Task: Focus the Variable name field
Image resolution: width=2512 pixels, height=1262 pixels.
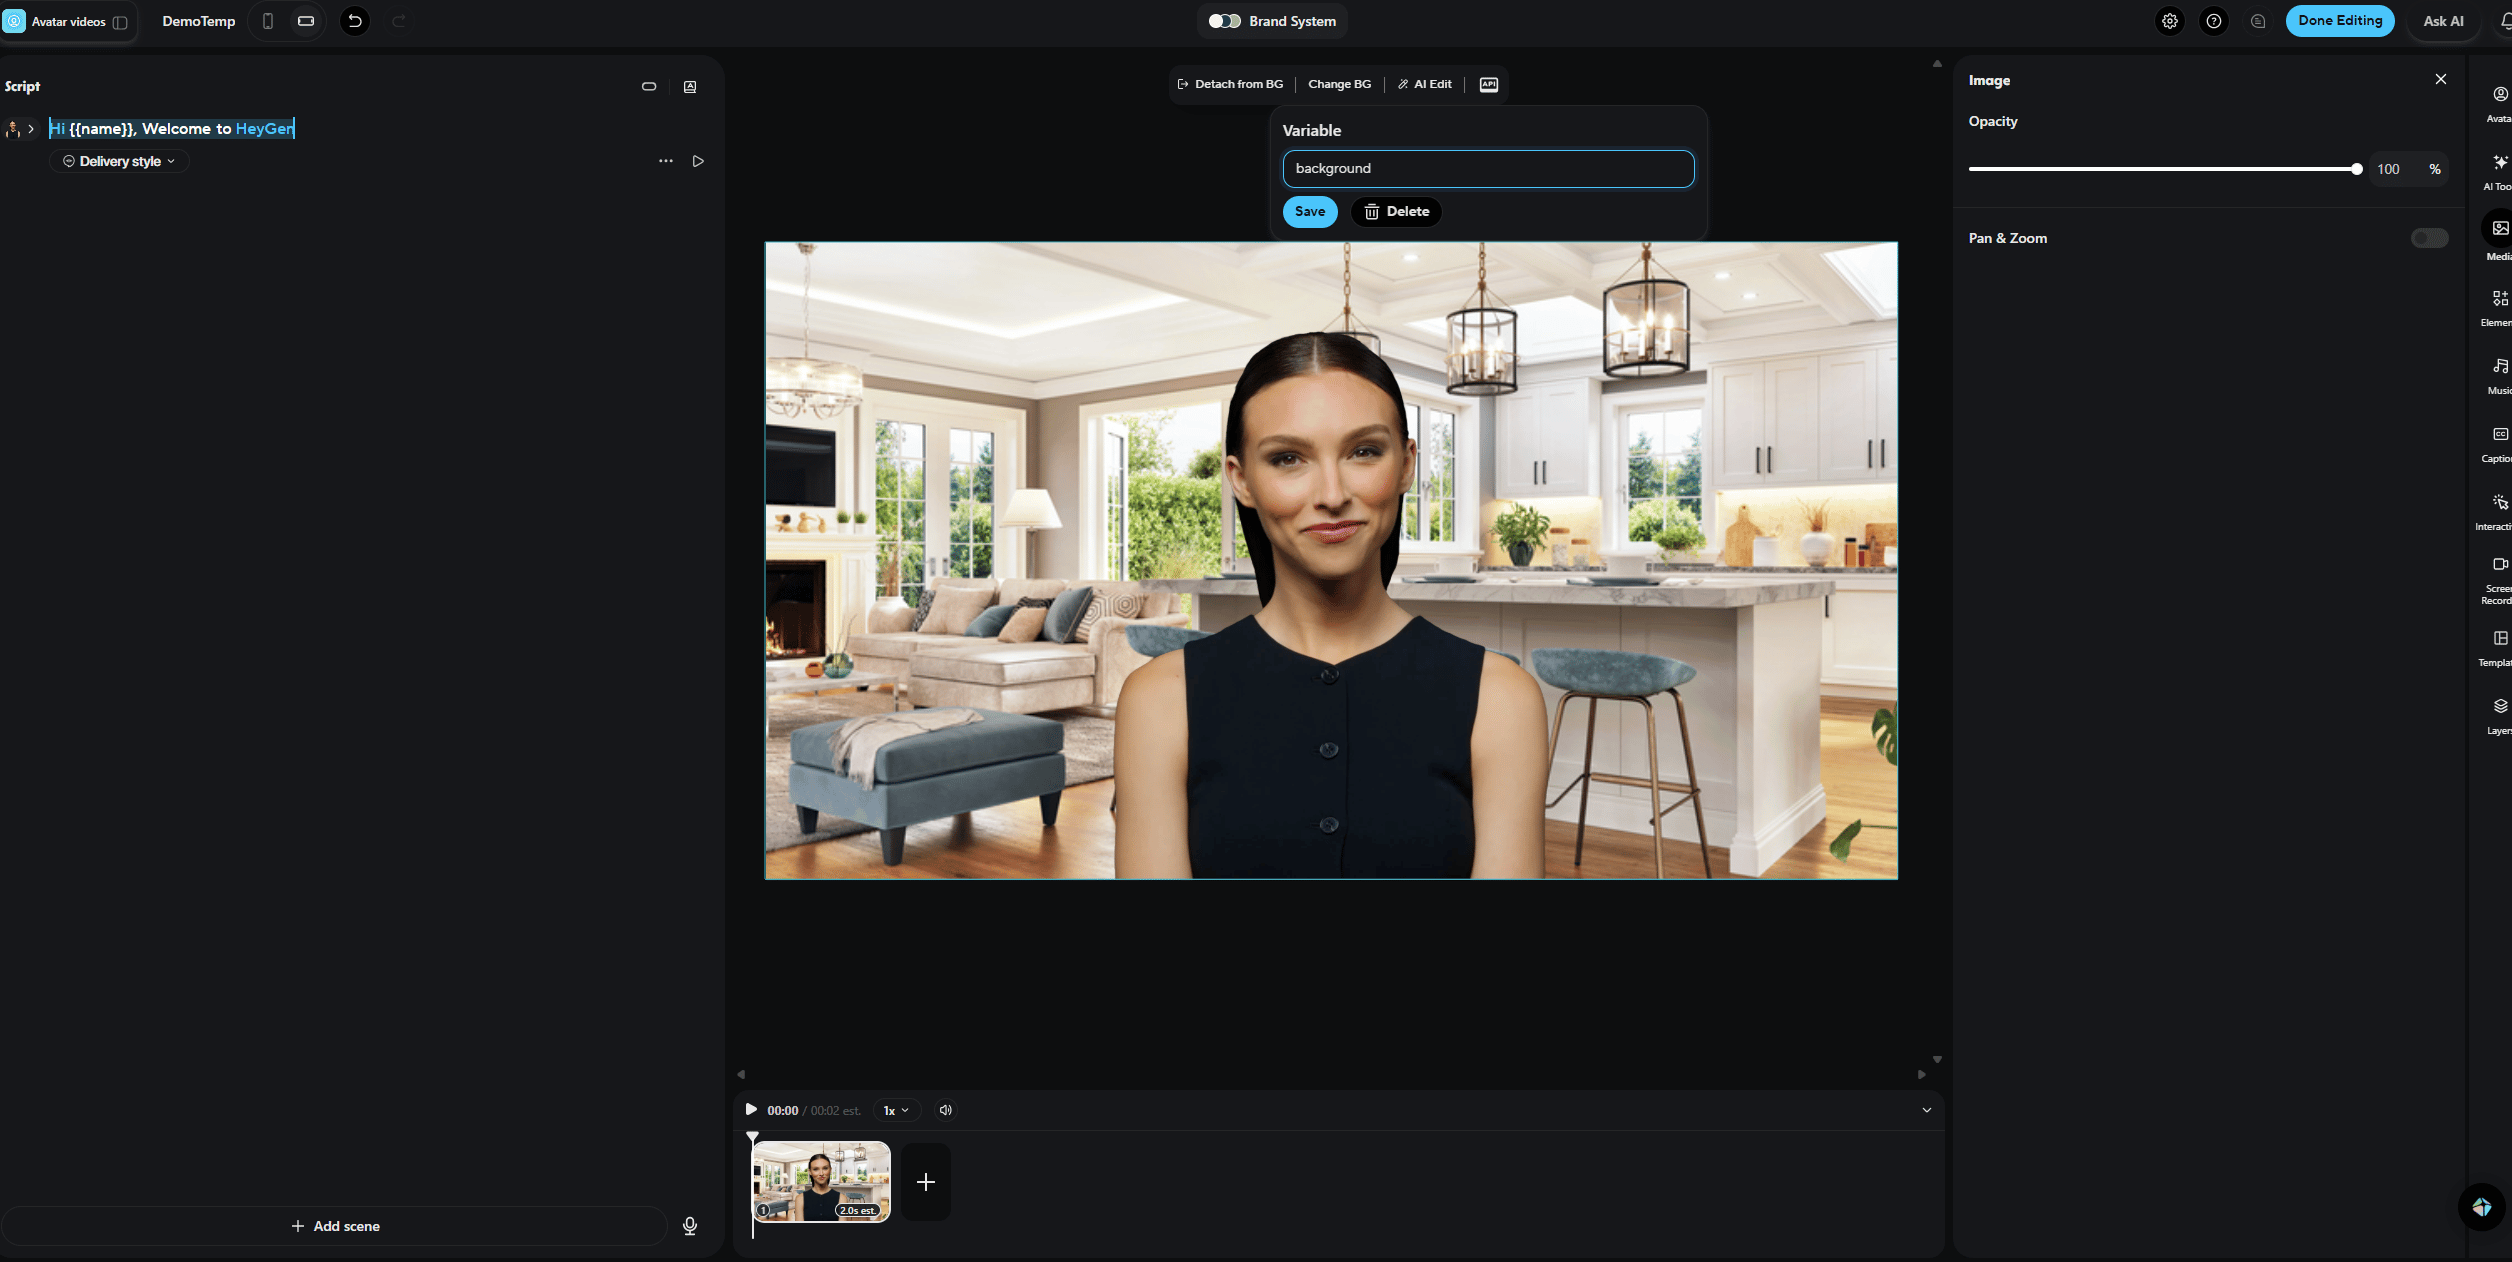Action: pyautogui.click(x=1488, y=169)
